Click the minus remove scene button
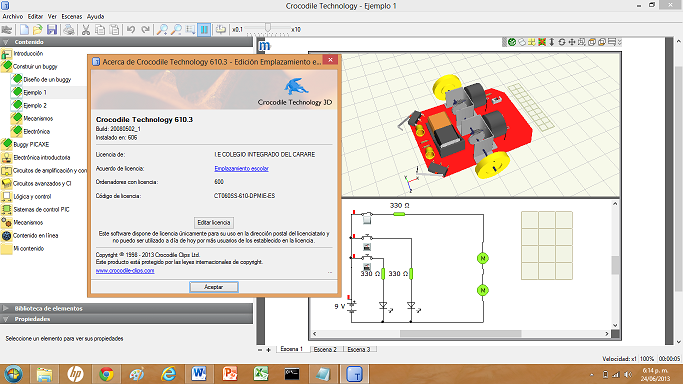Screen dimensions: 683x384 260,350
